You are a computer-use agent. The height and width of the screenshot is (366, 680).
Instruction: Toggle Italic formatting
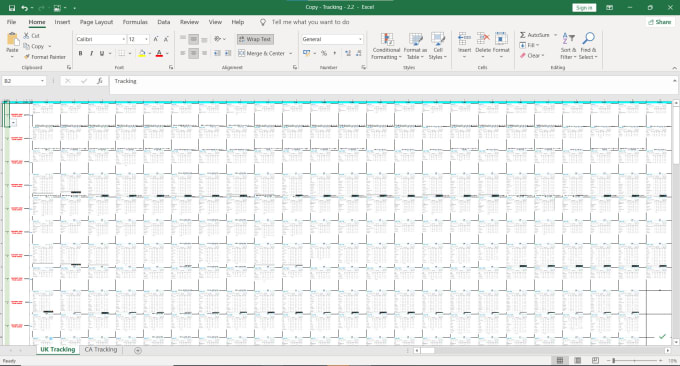pyautogui.click(x=91, y=53)
